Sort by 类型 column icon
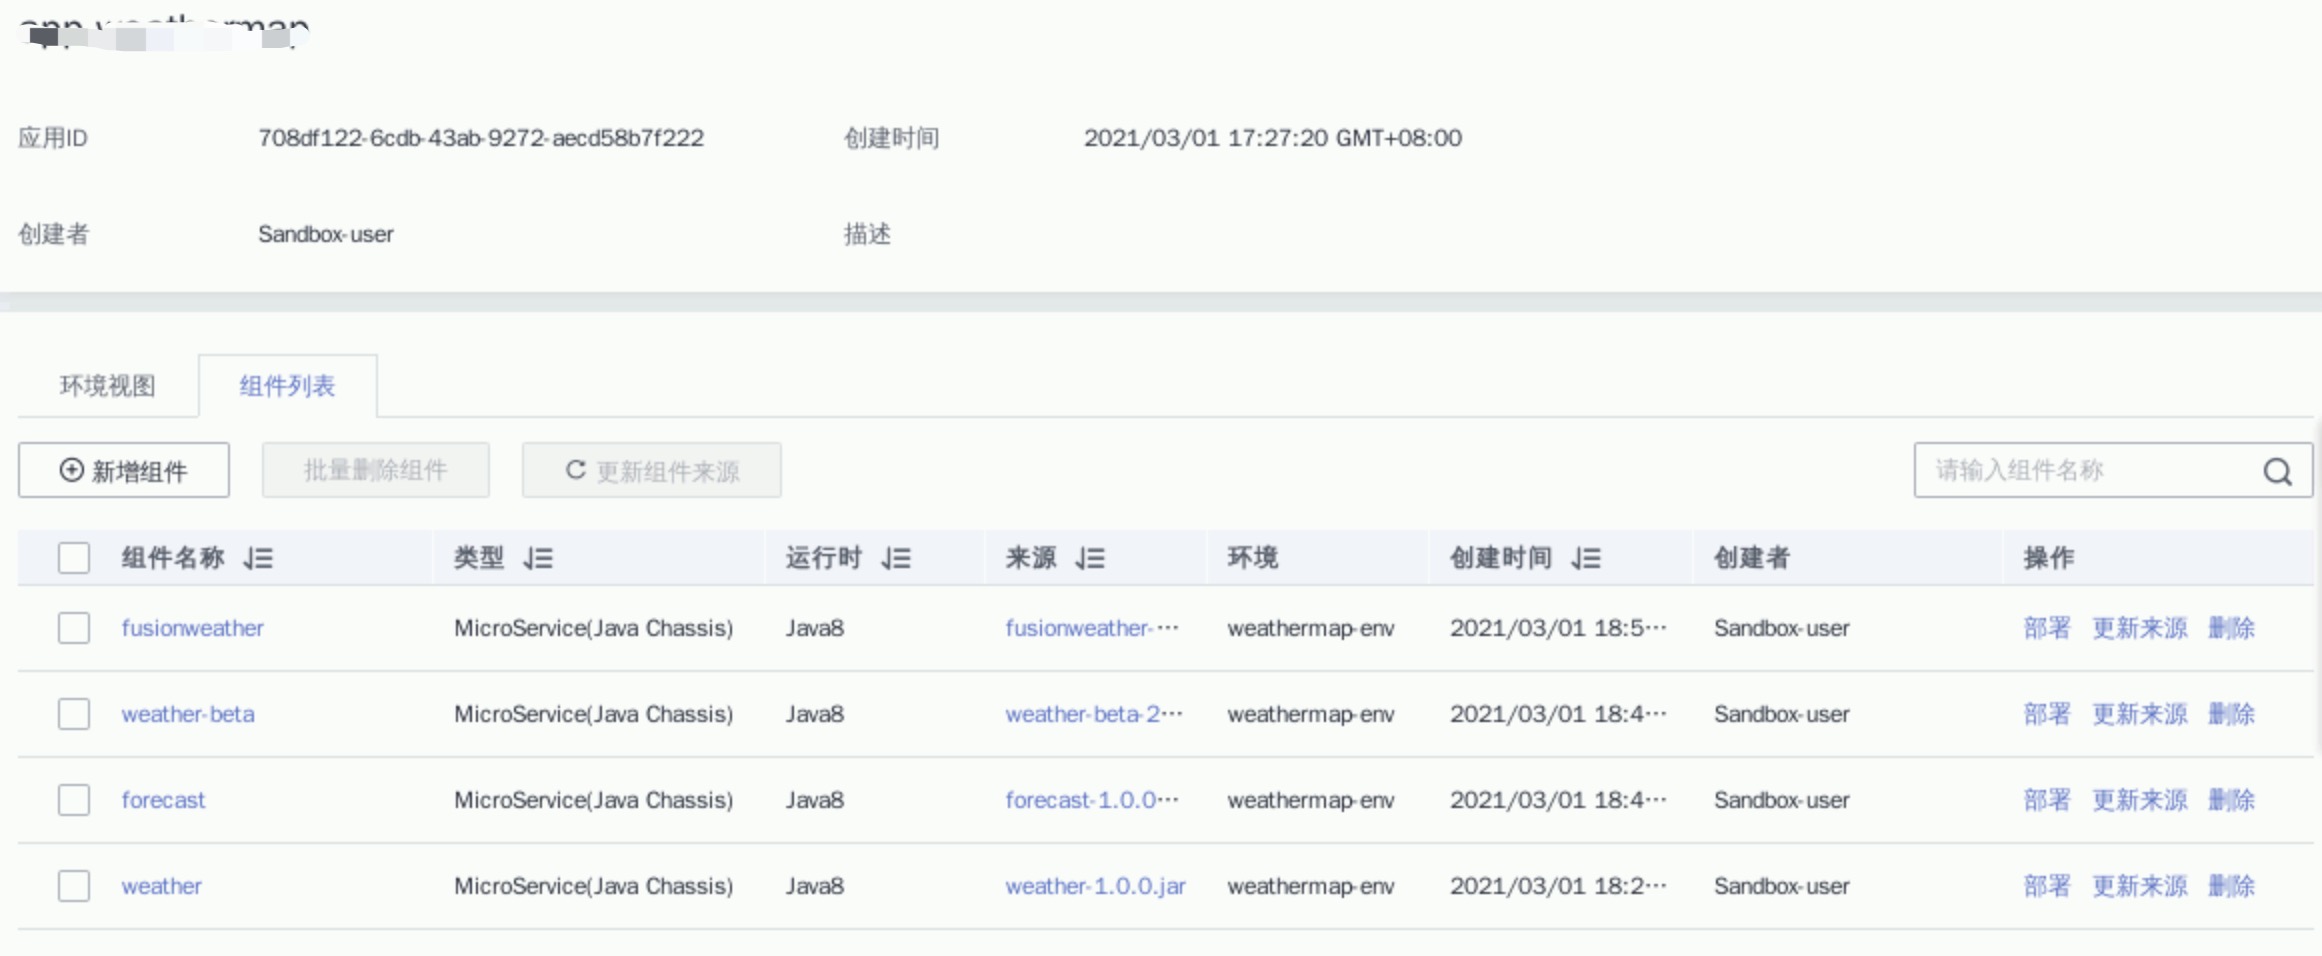Image resolution: width=2322 pixels, height=956 pixels. pos(538,558)
